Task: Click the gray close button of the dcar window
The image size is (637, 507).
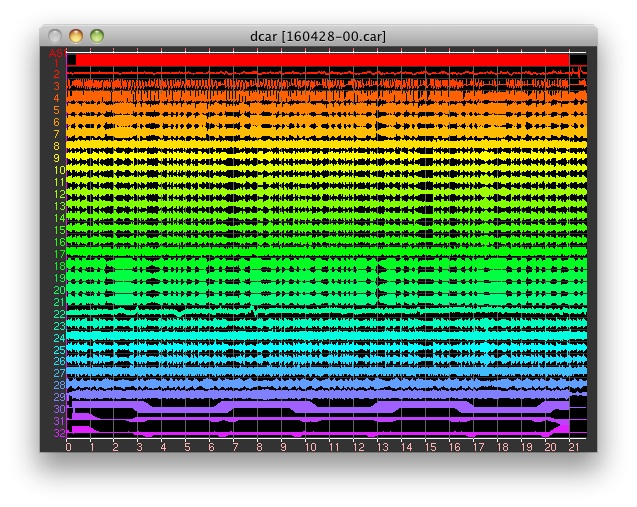Action: 55,36
